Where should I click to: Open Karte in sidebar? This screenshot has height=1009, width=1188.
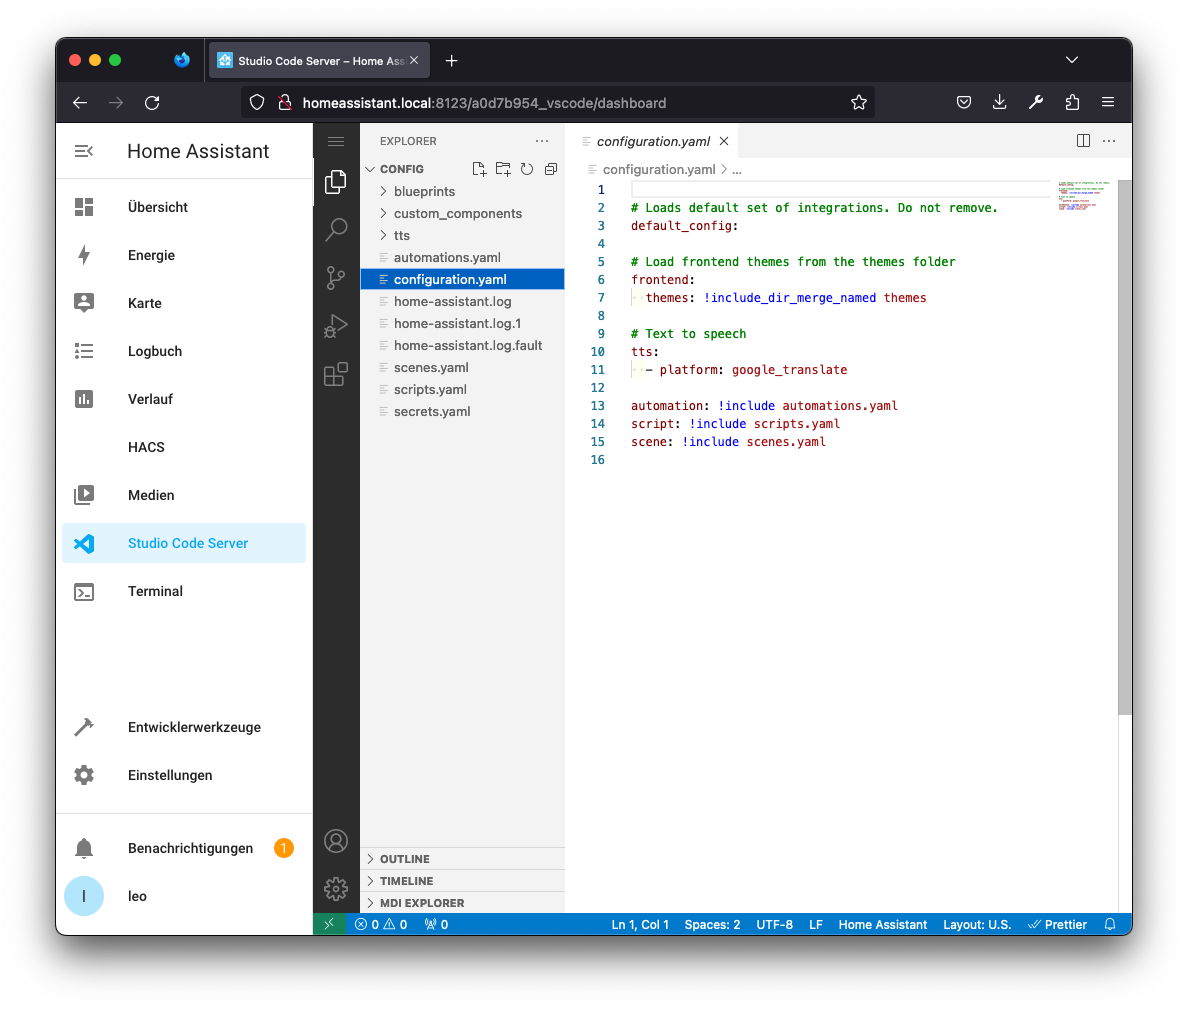tap(184, 303)
